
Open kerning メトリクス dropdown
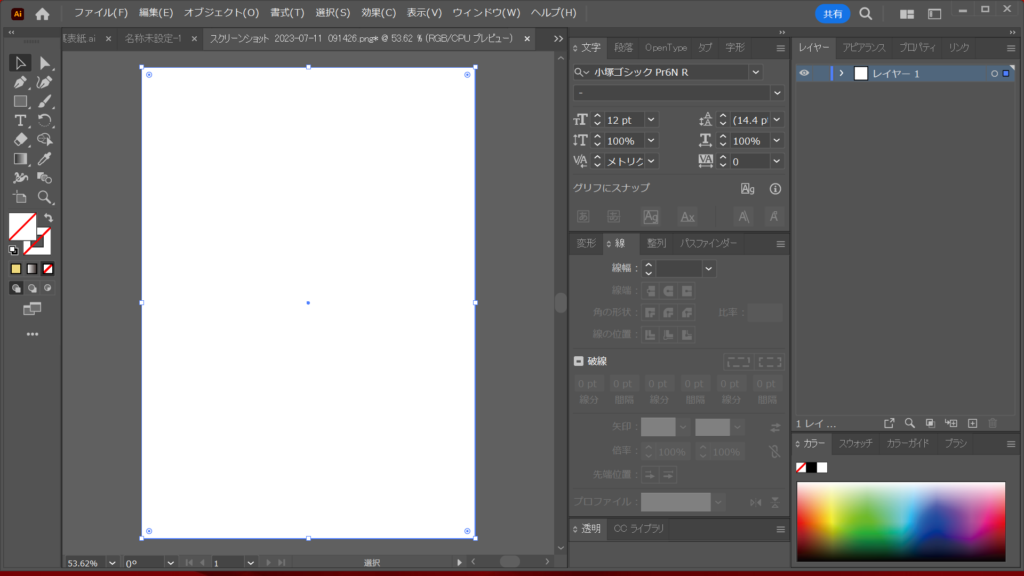651,161
